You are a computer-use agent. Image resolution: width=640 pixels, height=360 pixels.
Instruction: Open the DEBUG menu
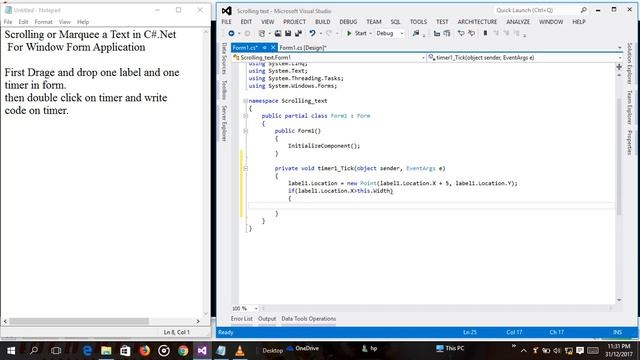click(348, 22)
